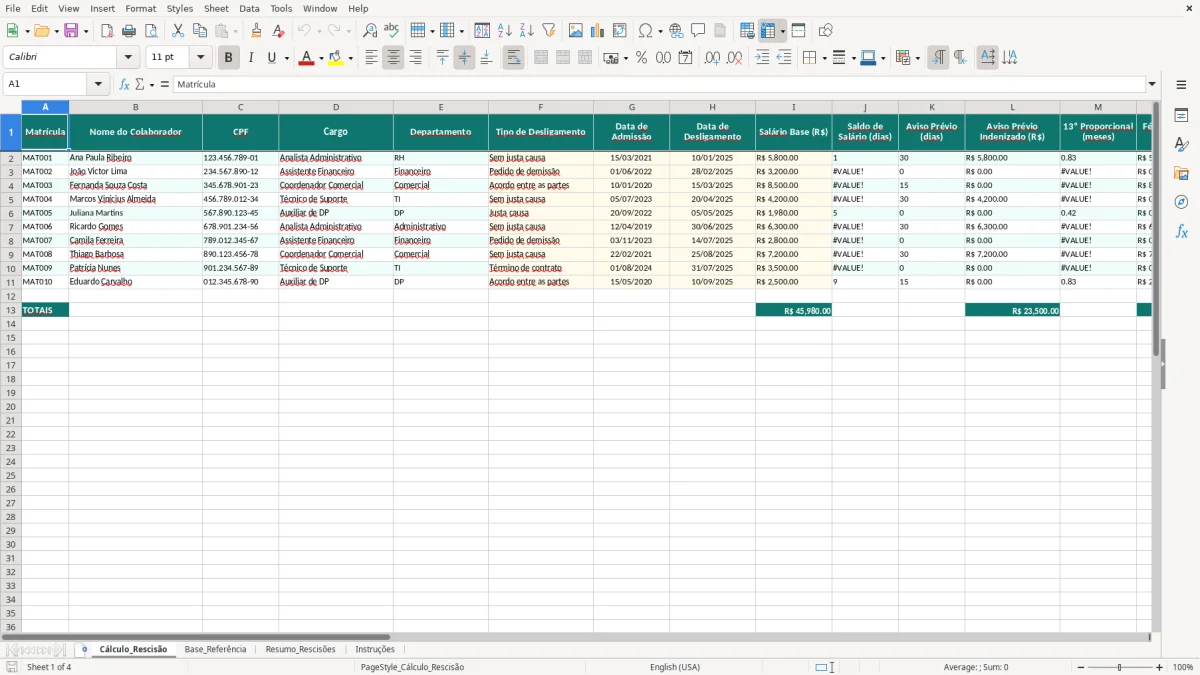Image resolution: width=1200 pixels, height=675 pixels.
Task: Select row 13 header
Action: 11,310
